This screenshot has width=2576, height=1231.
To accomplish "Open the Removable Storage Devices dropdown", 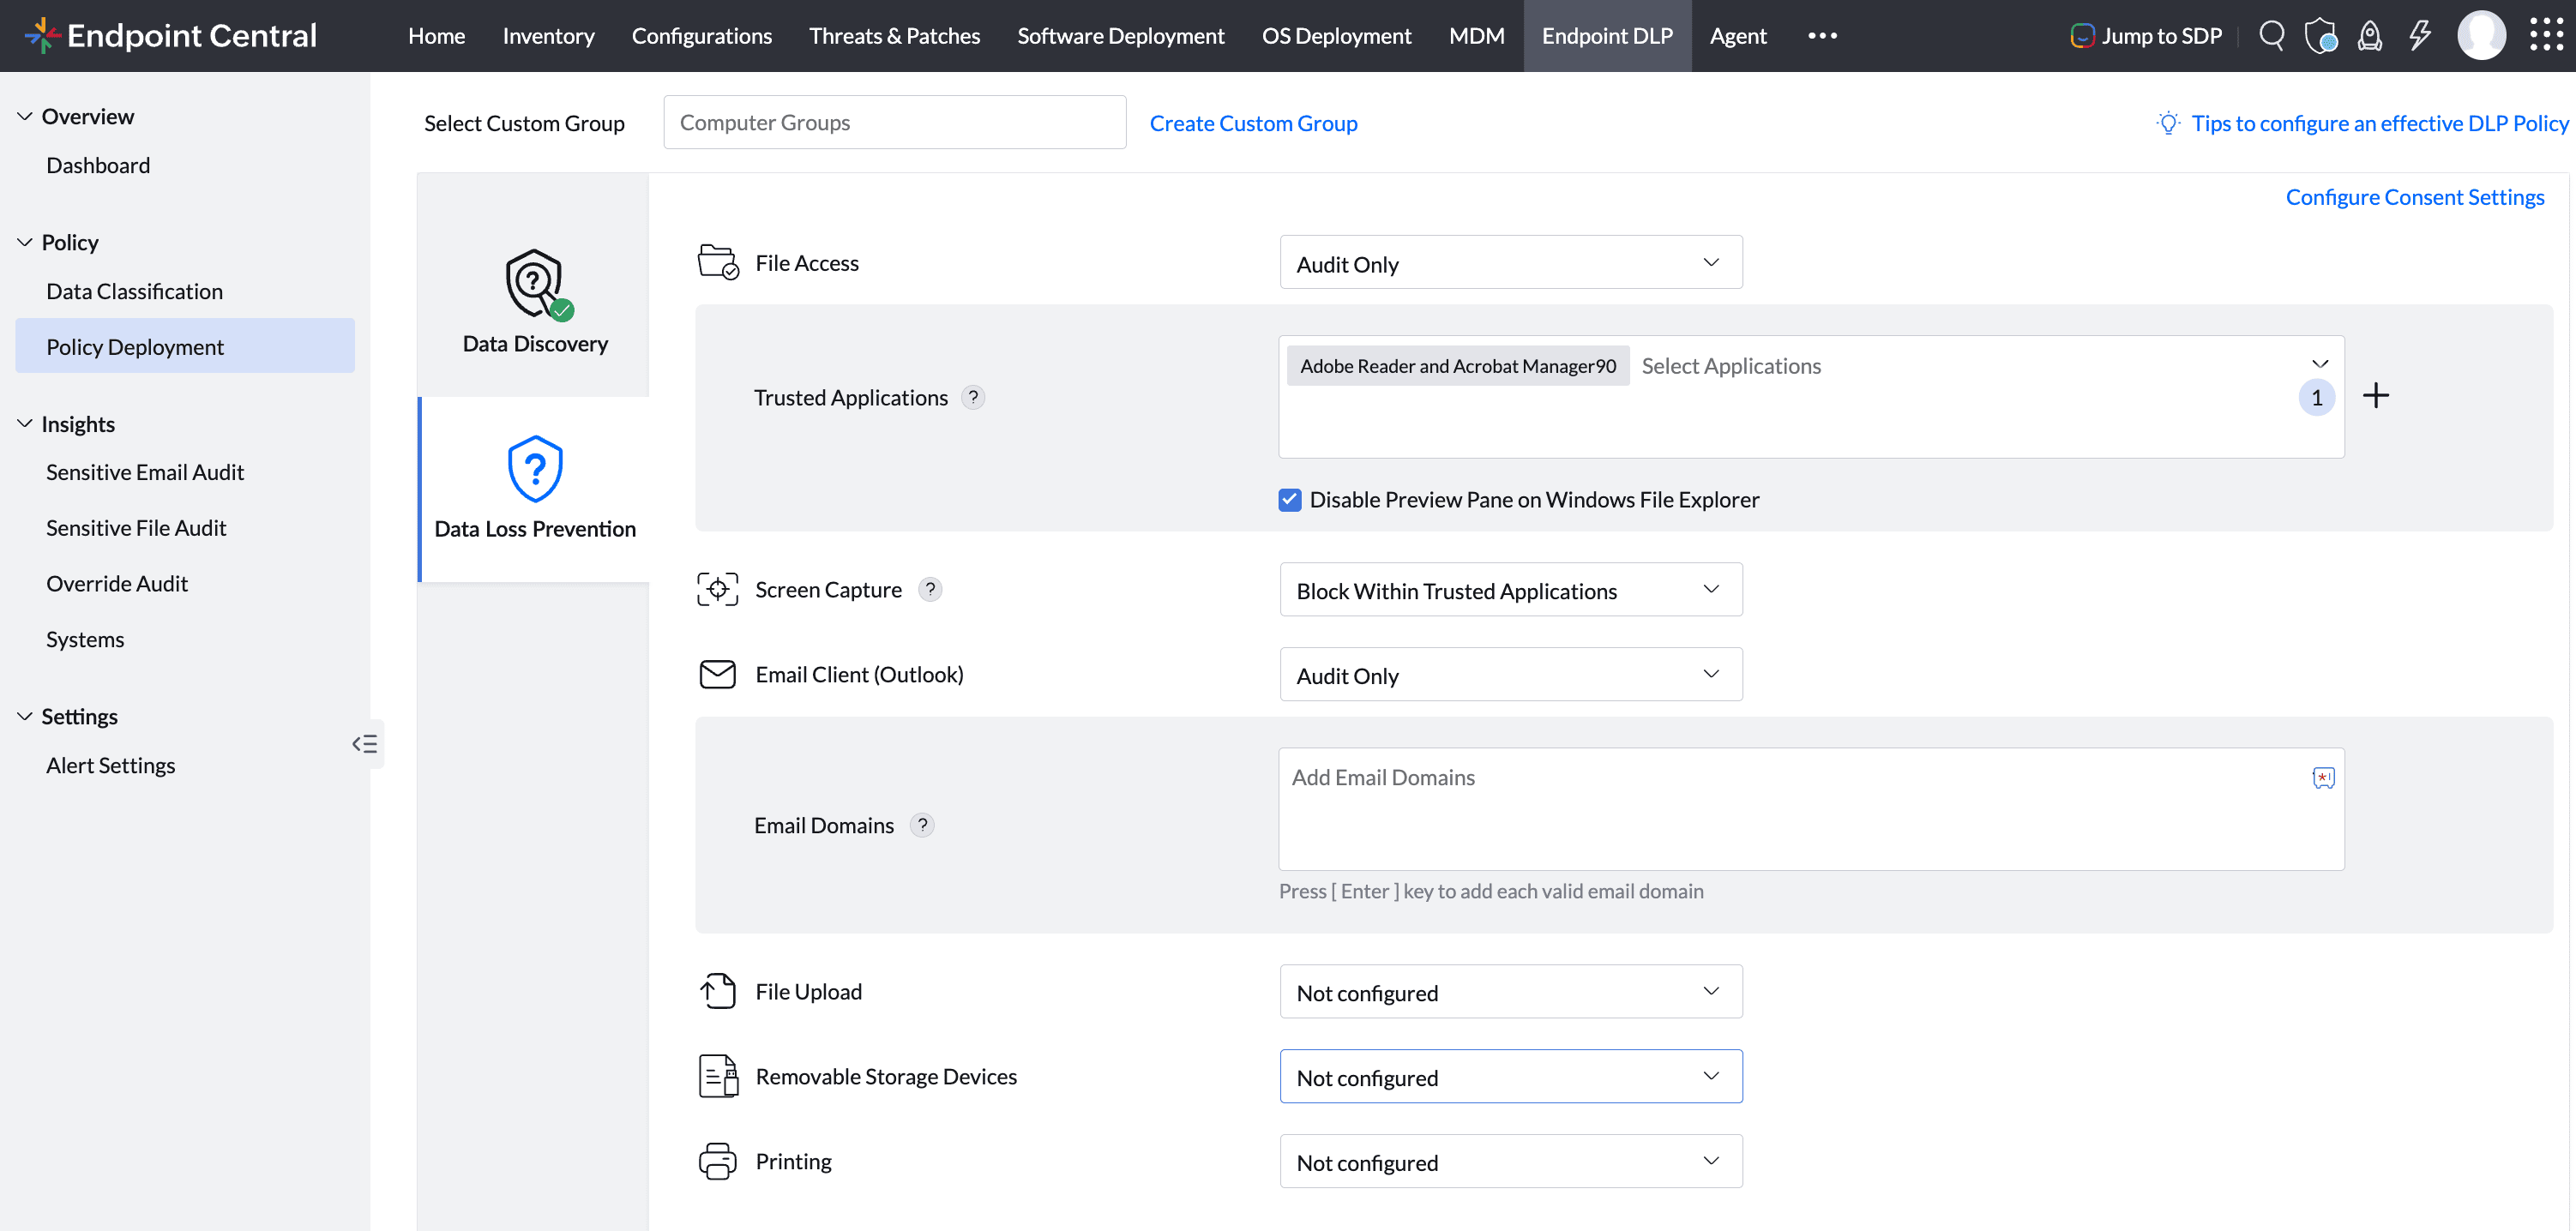I will pyautogui.click(x=1511, y=1076).
